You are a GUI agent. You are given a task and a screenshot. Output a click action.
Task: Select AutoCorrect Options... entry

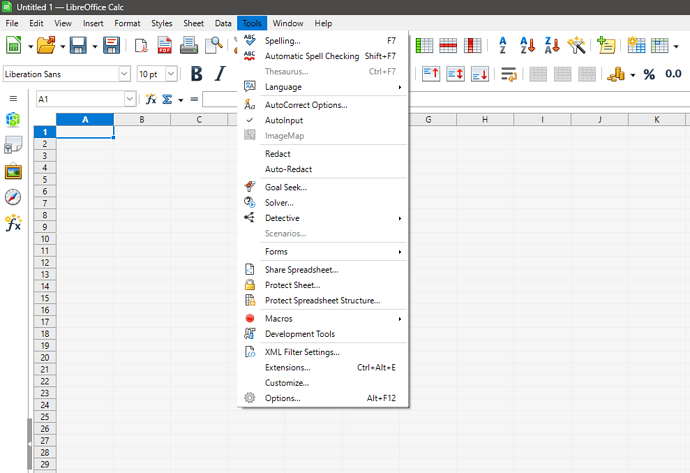pos(323,105)
